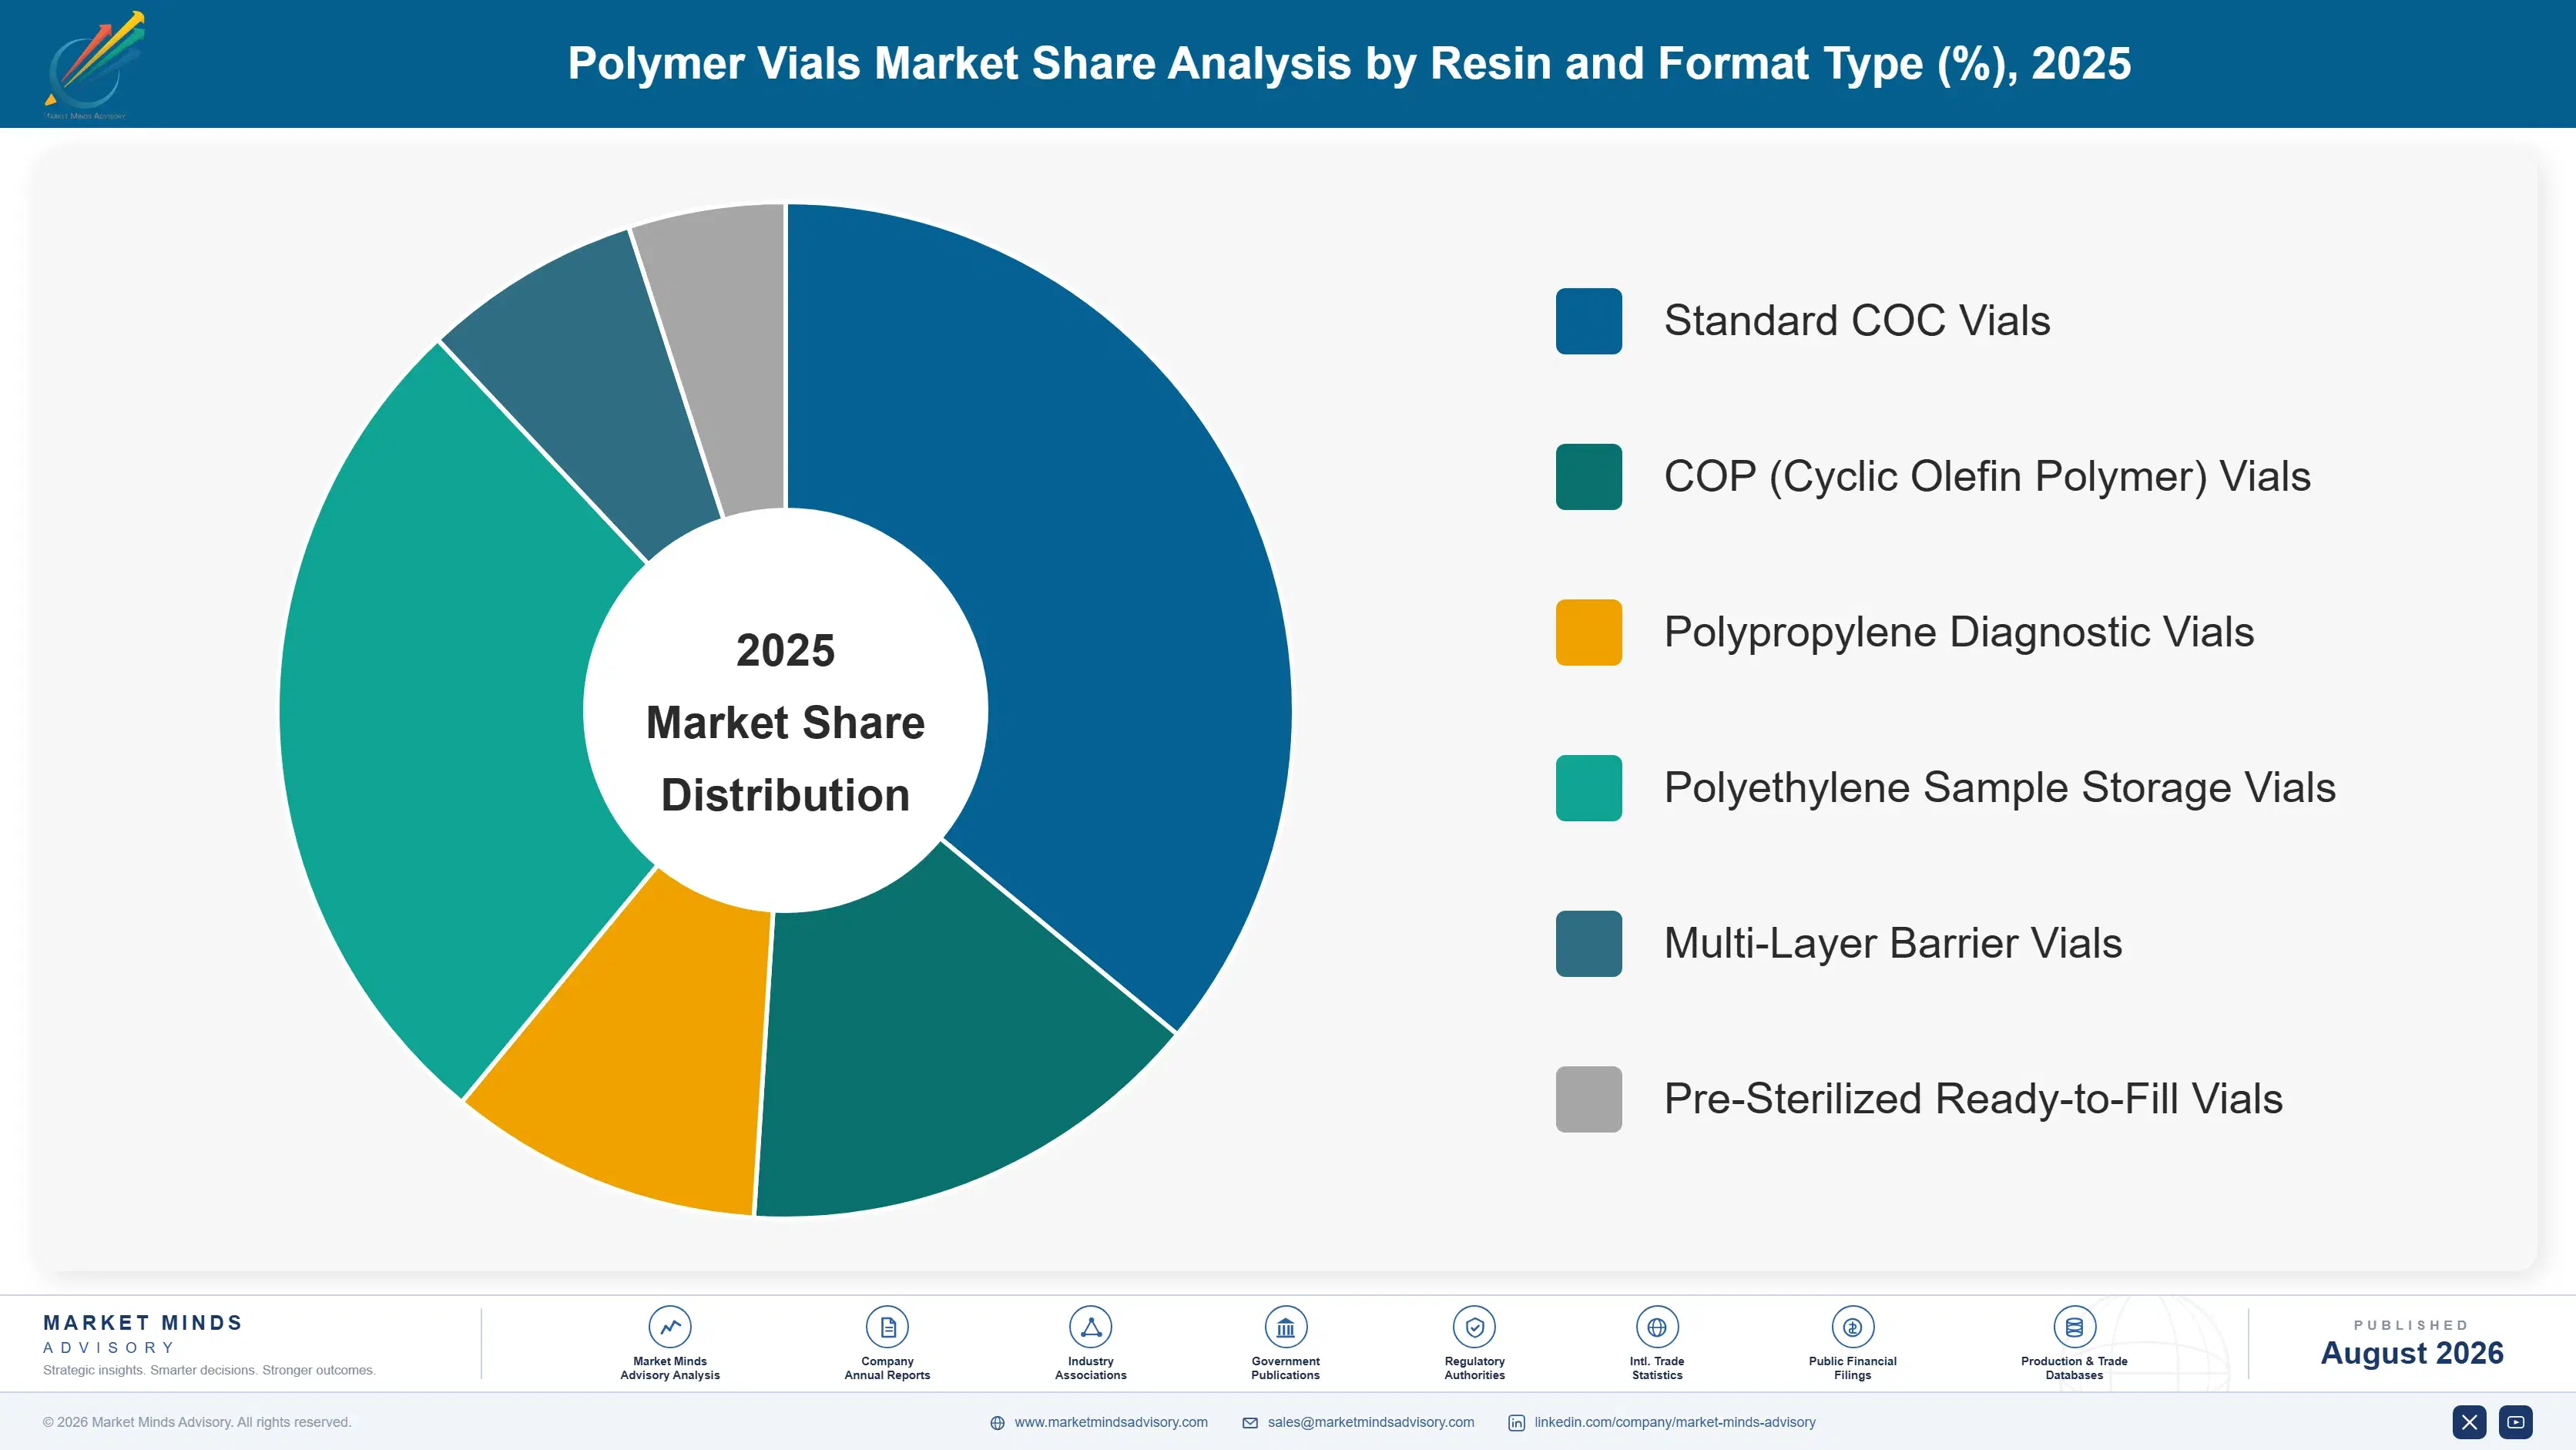Click the 'Government Publications' label text
2576x1450 pixels.
(x=1285, y=1368)
